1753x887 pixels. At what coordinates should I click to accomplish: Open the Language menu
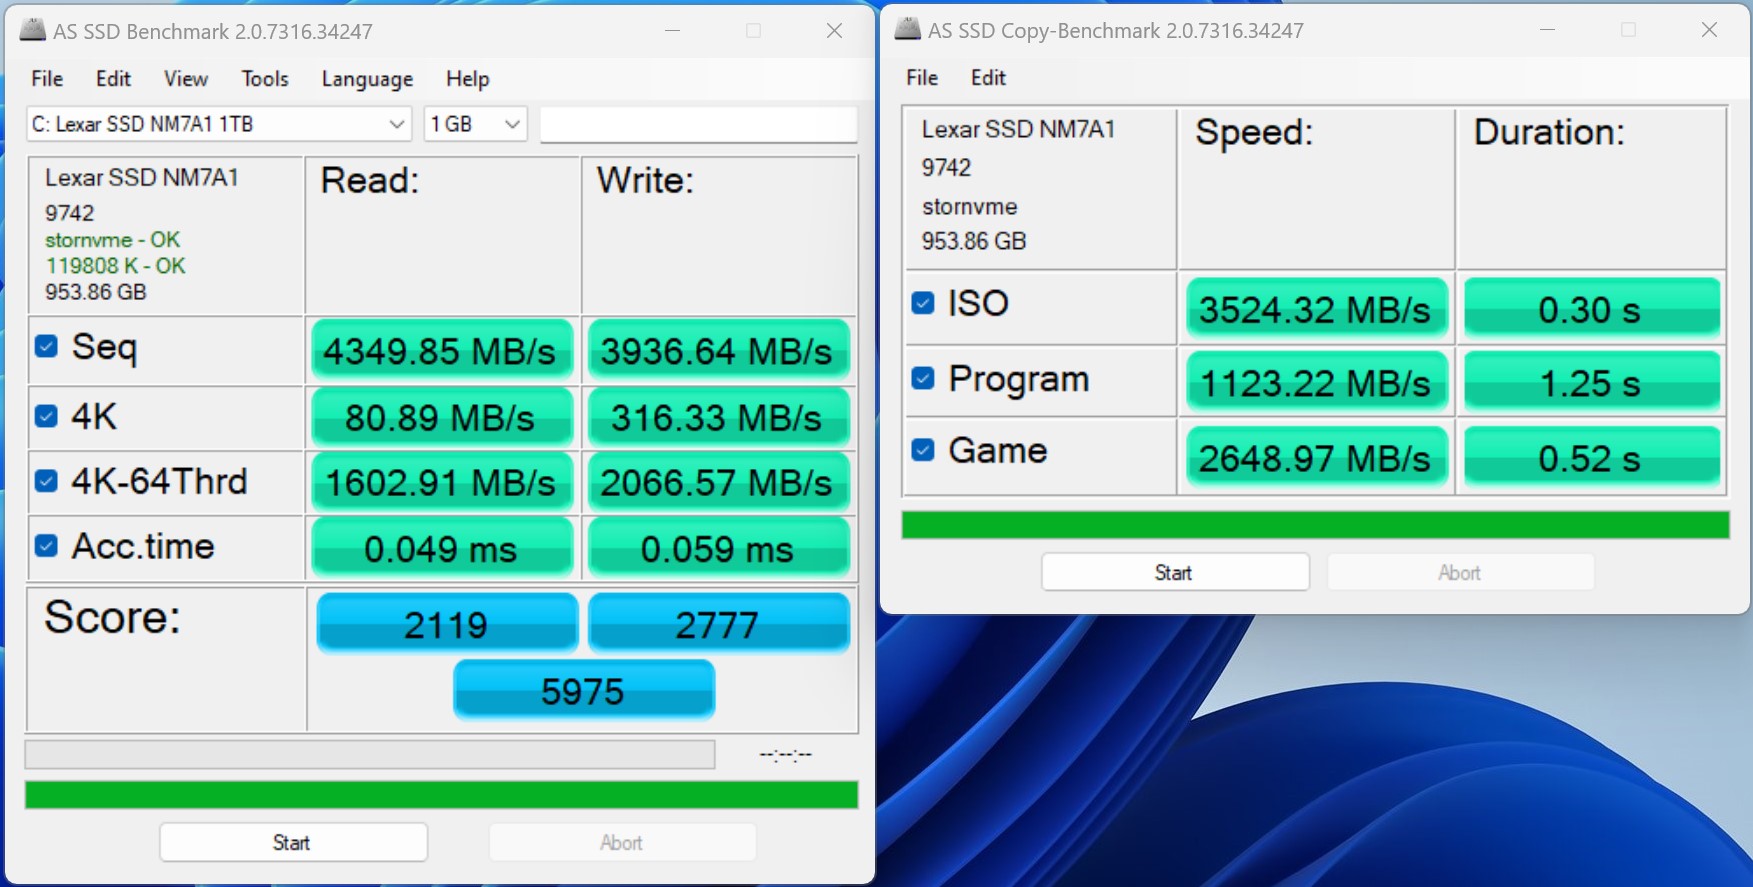pos(367,79)
